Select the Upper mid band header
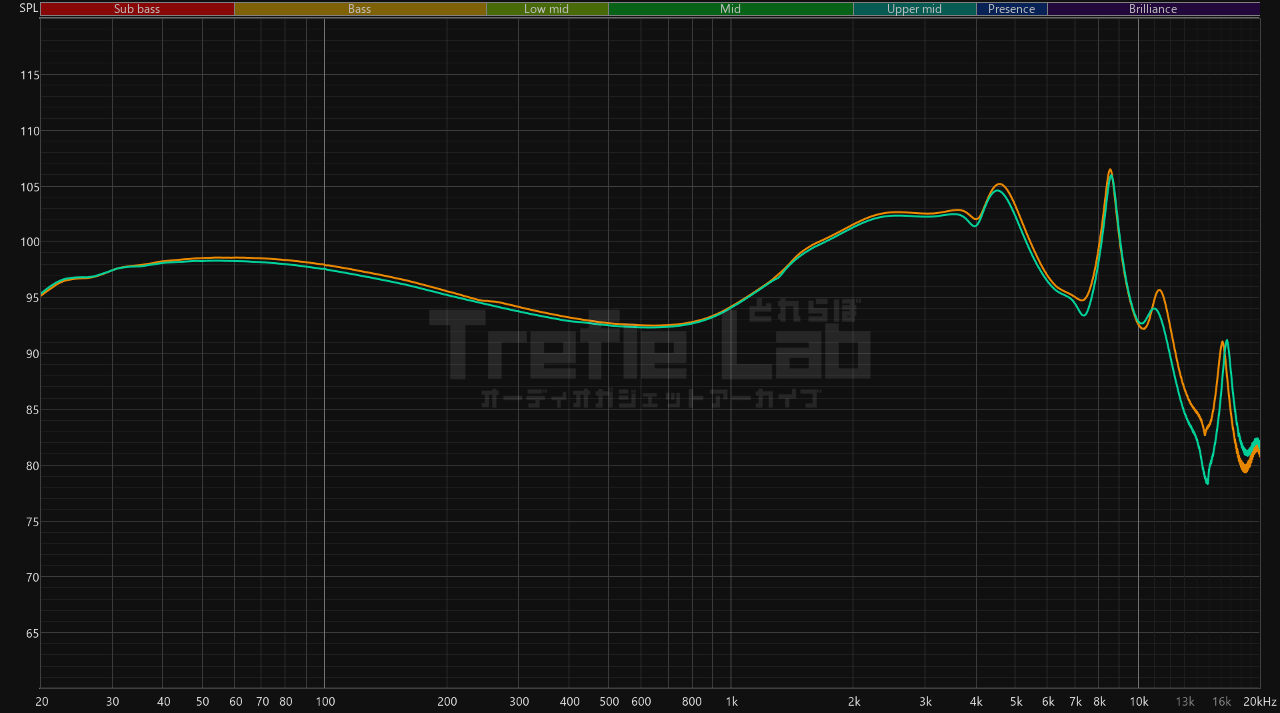This screenshot has width=1280, height=713. coord(914,8)
